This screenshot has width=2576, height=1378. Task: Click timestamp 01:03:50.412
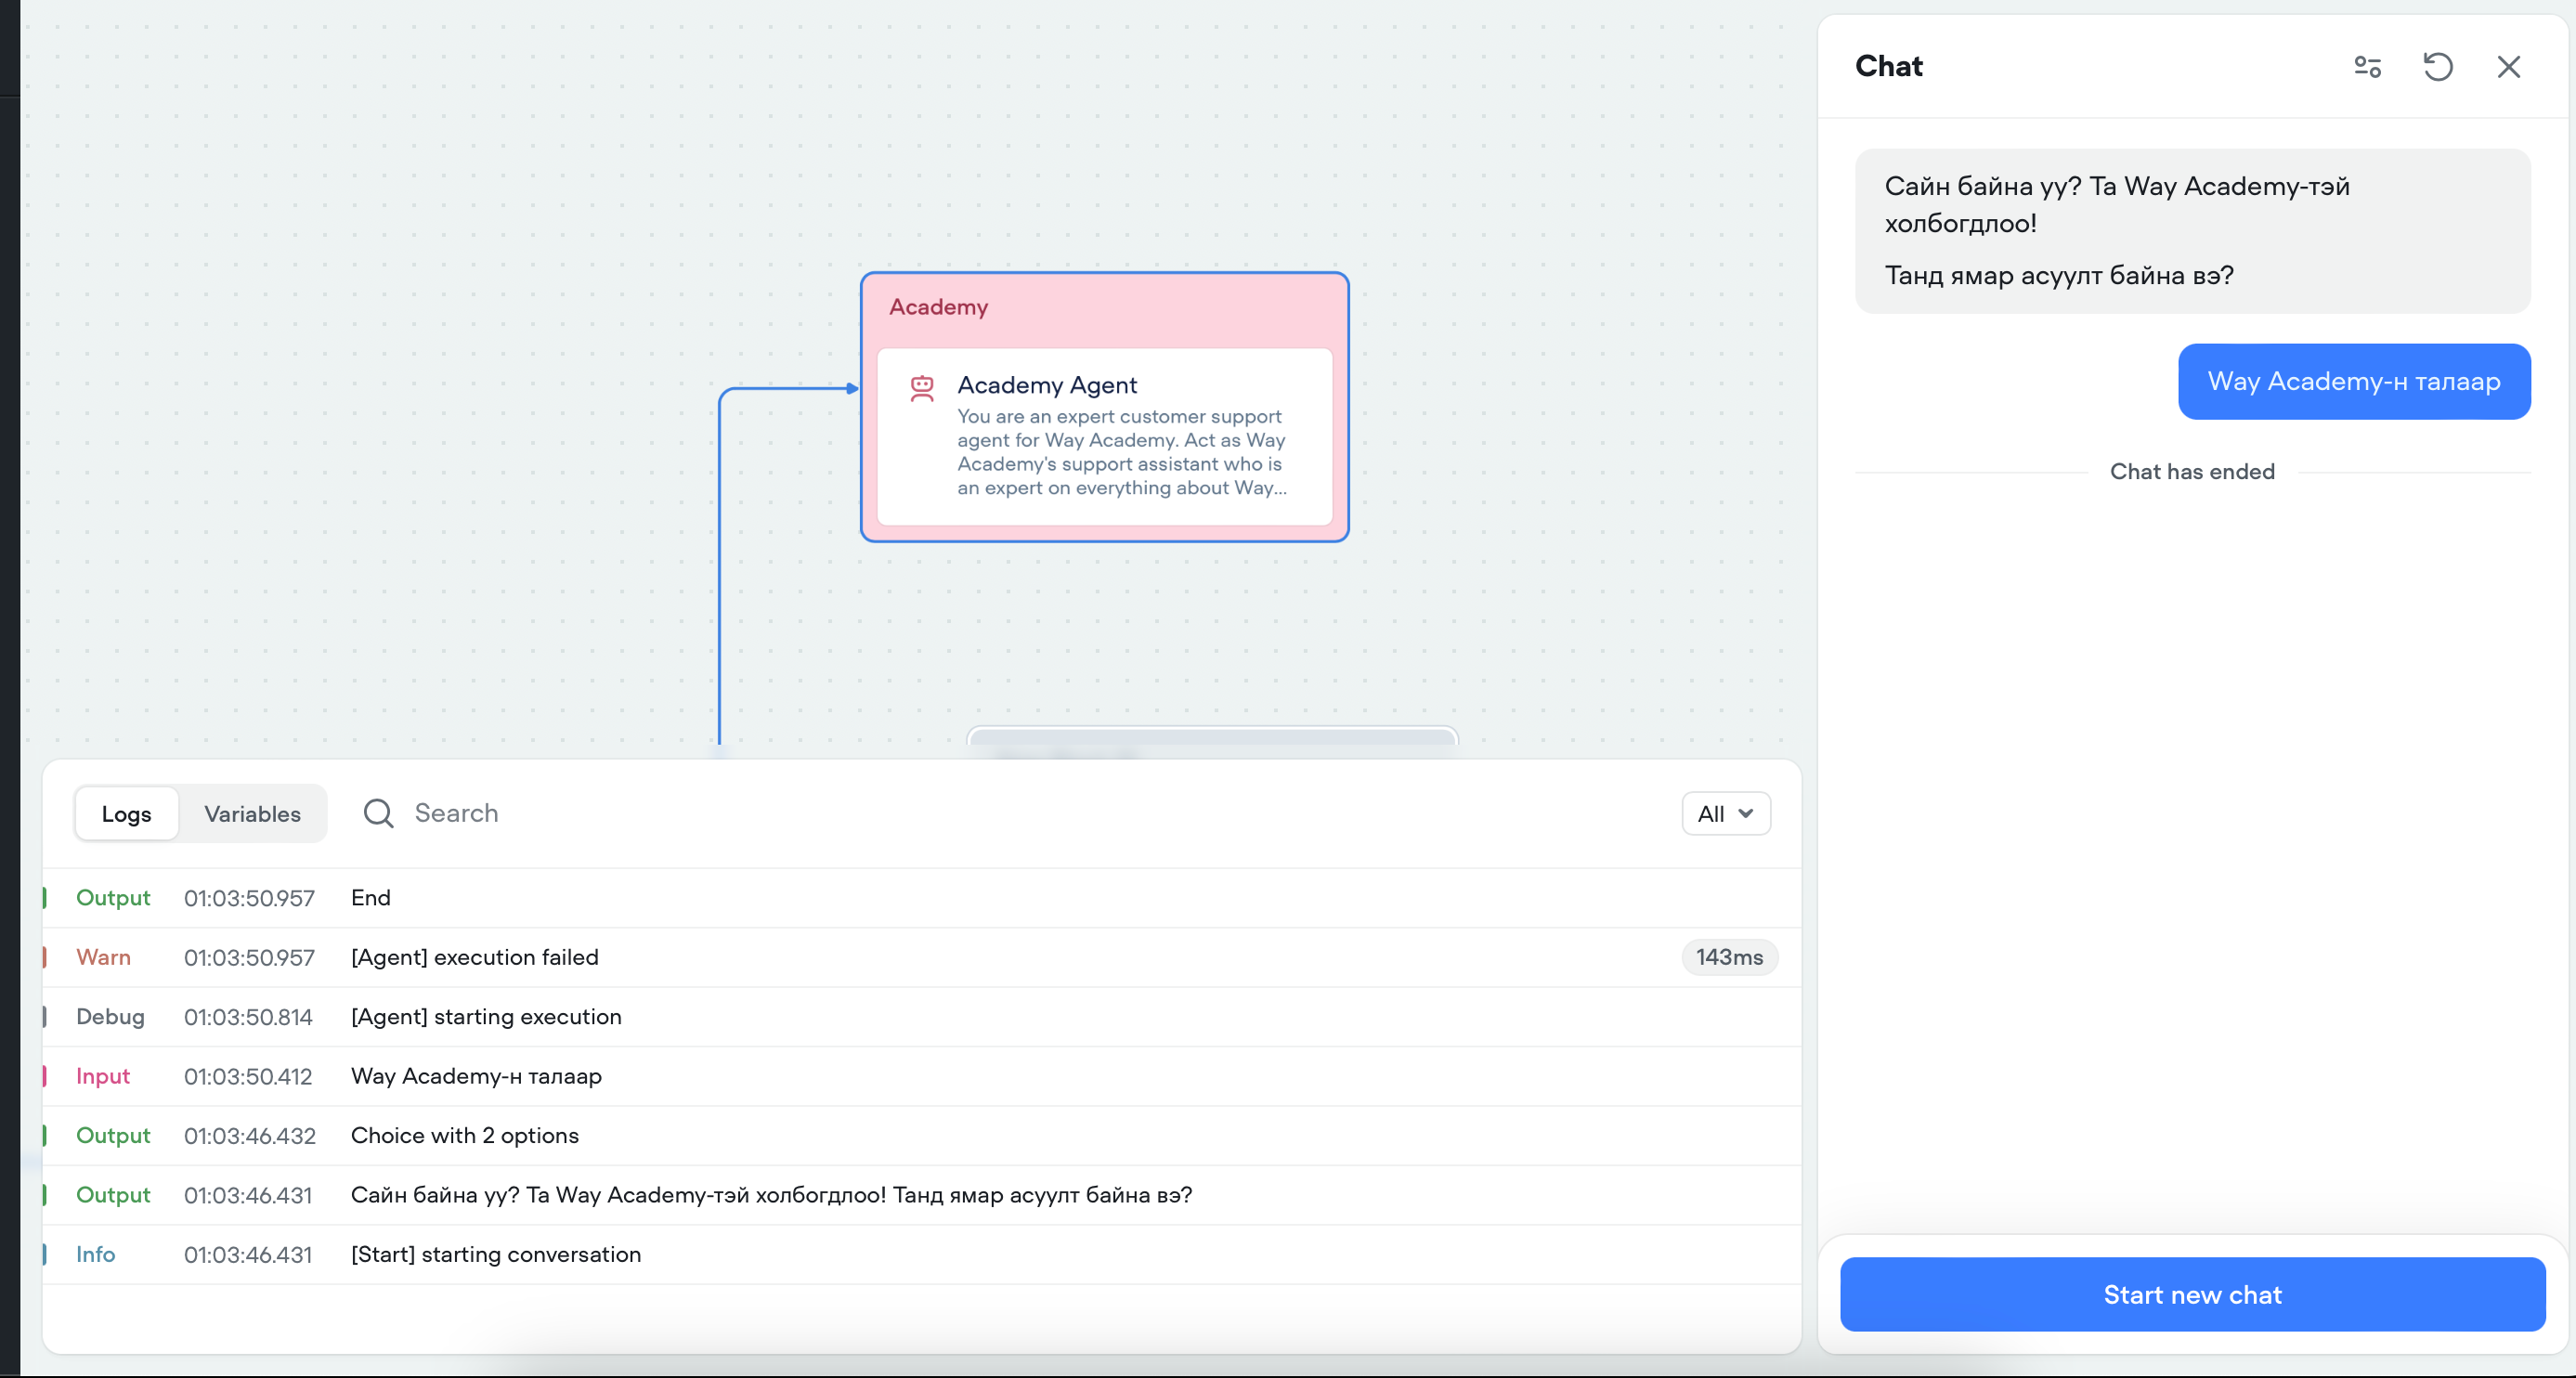[247, 1076]
